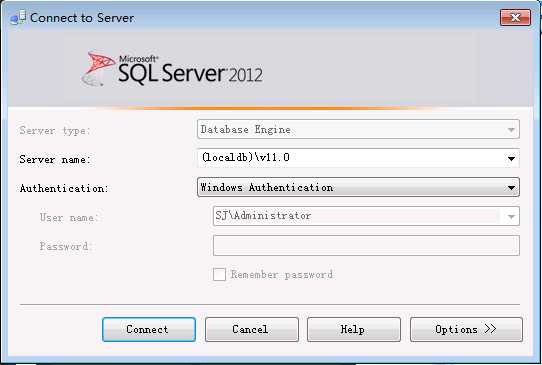The width and height of the screenshot is (542, 365).
Task: Click the Microsoft SQL Server 2012 logo
Action: (x=172, y=68)
